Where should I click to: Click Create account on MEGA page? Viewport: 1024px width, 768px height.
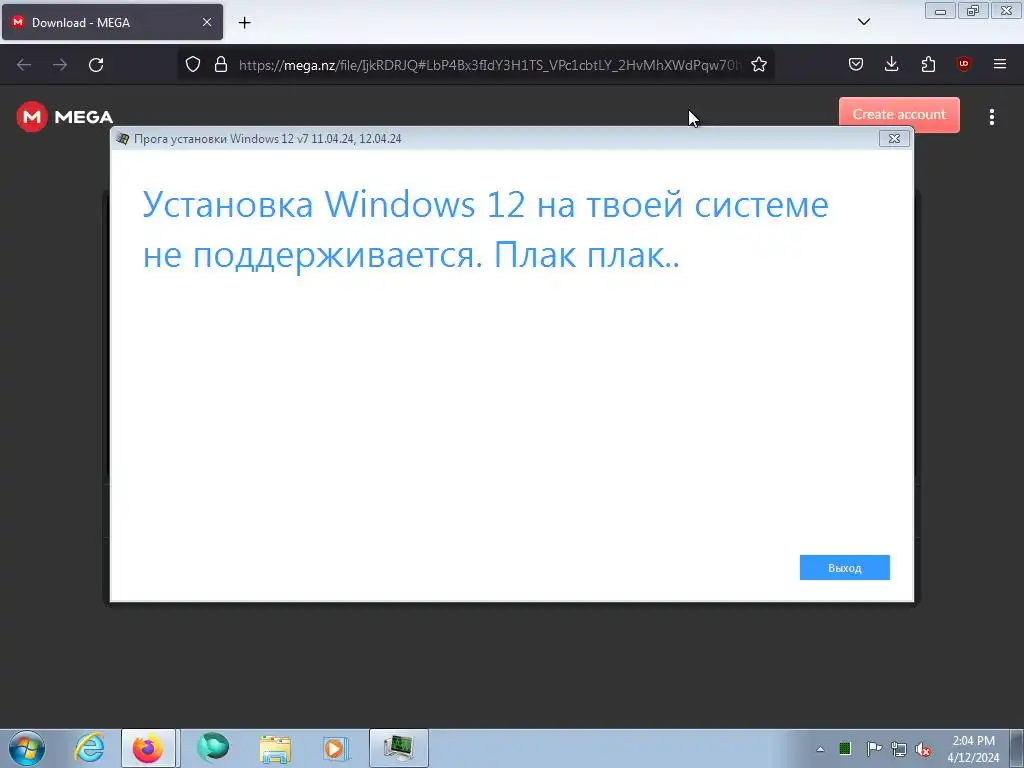(899, 114)
